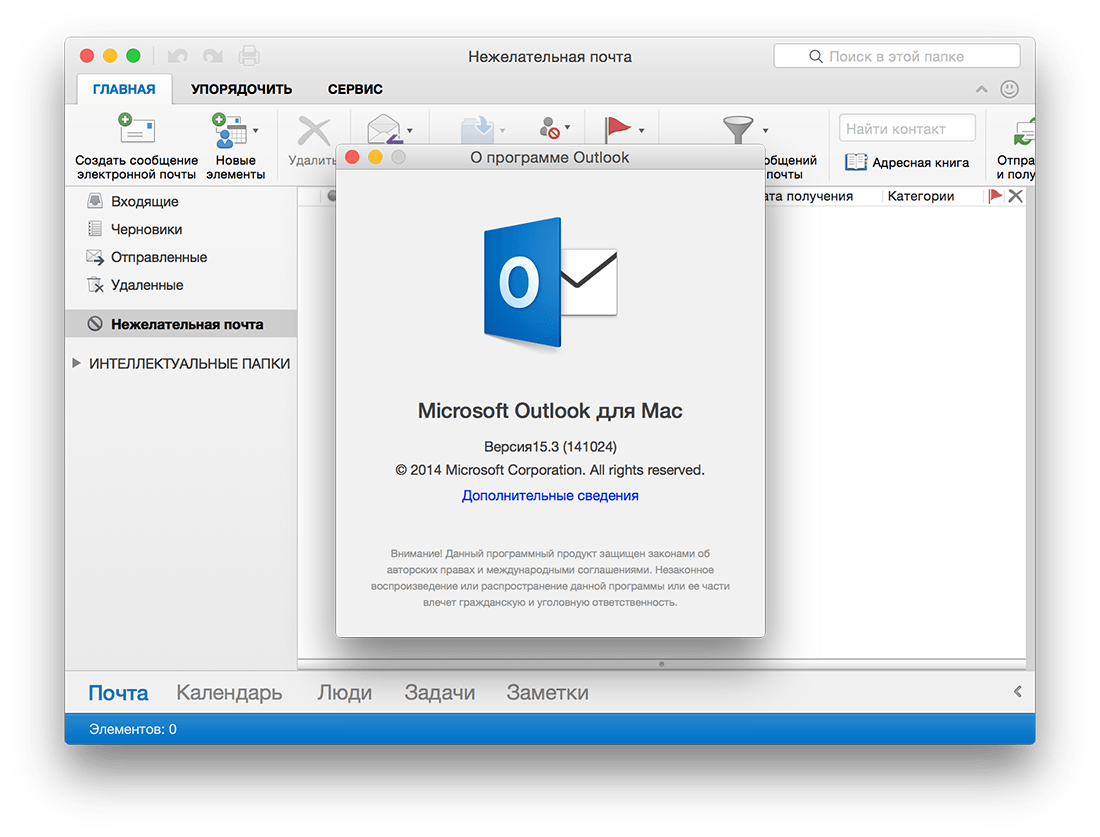Click the pane splitter handle dot
1100x837 pixels.
662,664
